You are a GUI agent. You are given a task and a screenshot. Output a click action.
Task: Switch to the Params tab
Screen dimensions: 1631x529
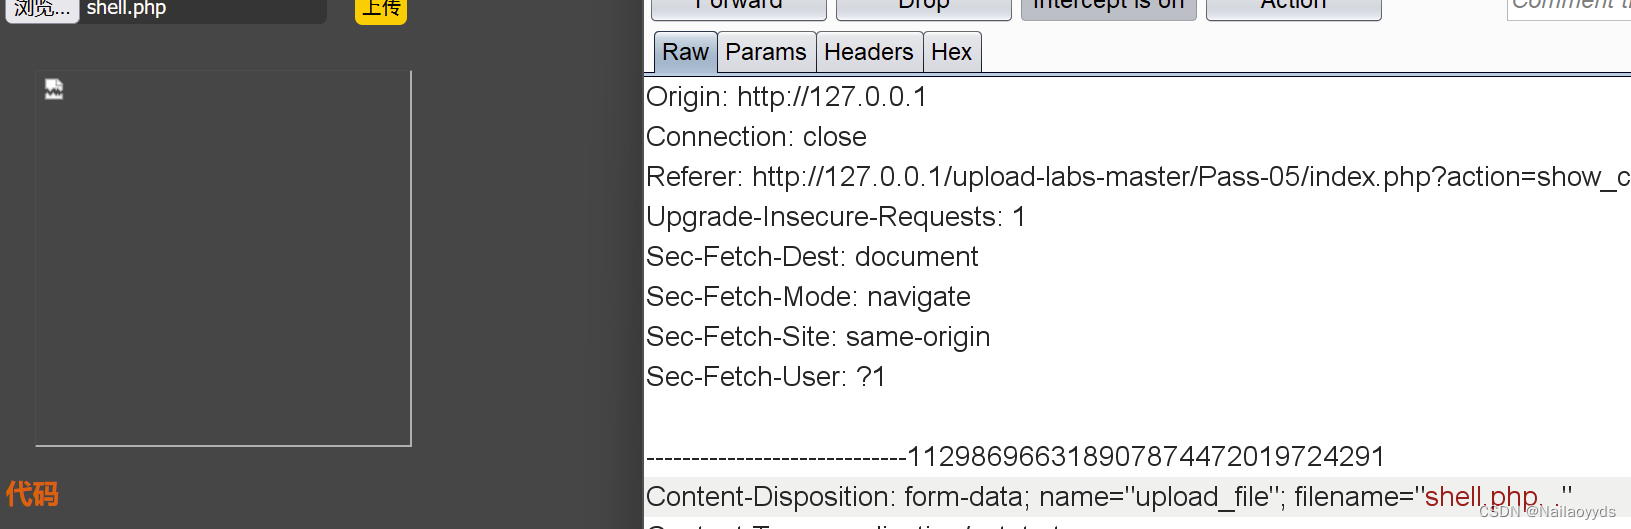(x=766, y=52)
